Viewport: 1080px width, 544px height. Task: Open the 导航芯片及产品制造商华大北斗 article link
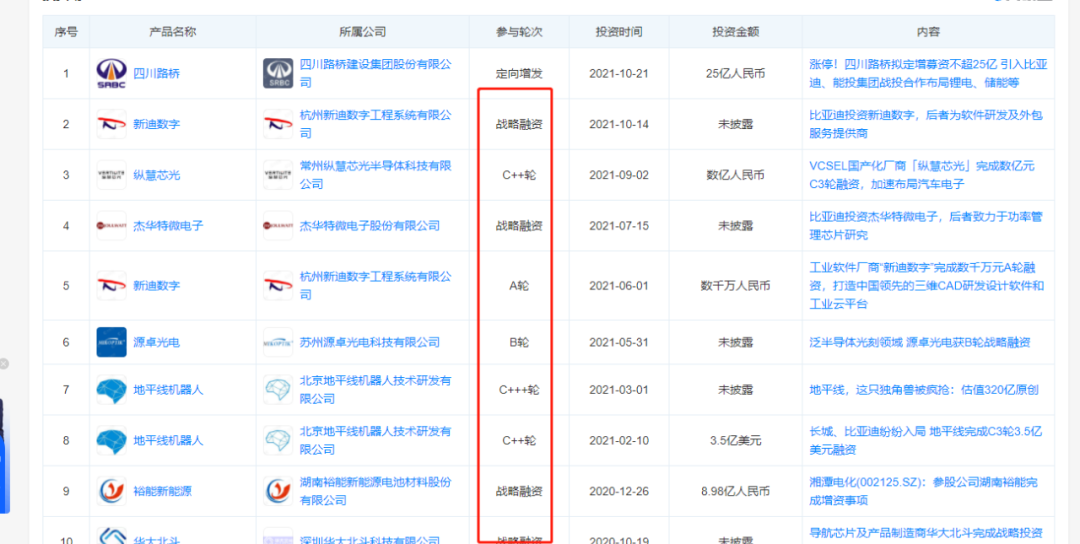[x=926, y=533]
